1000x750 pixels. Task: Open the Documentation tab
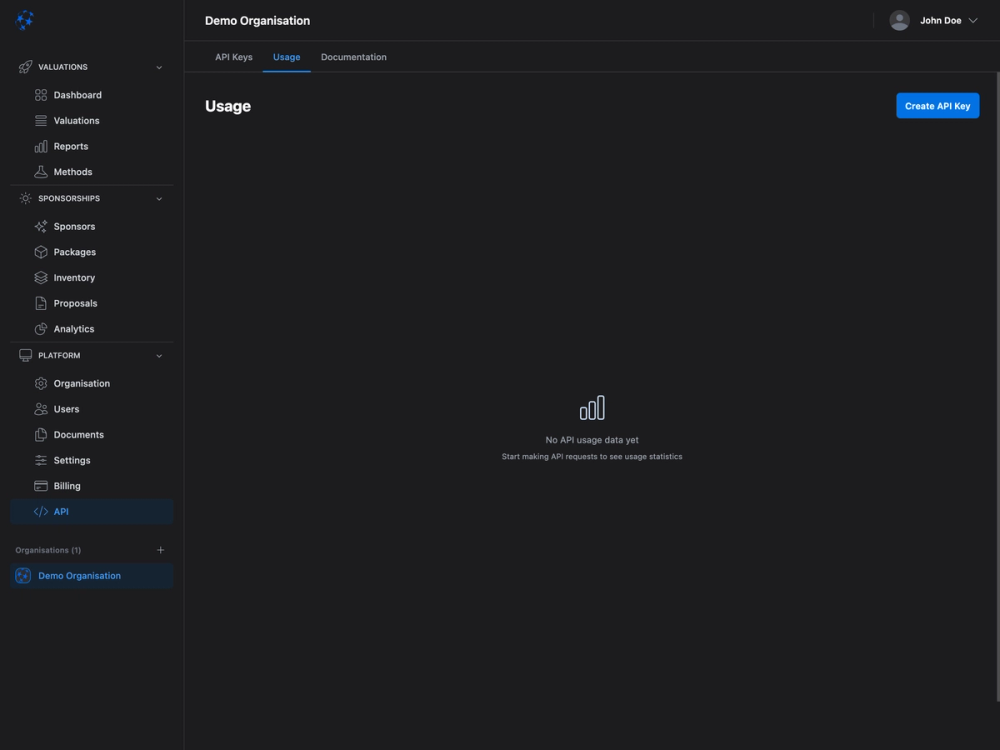click(353, 57)
